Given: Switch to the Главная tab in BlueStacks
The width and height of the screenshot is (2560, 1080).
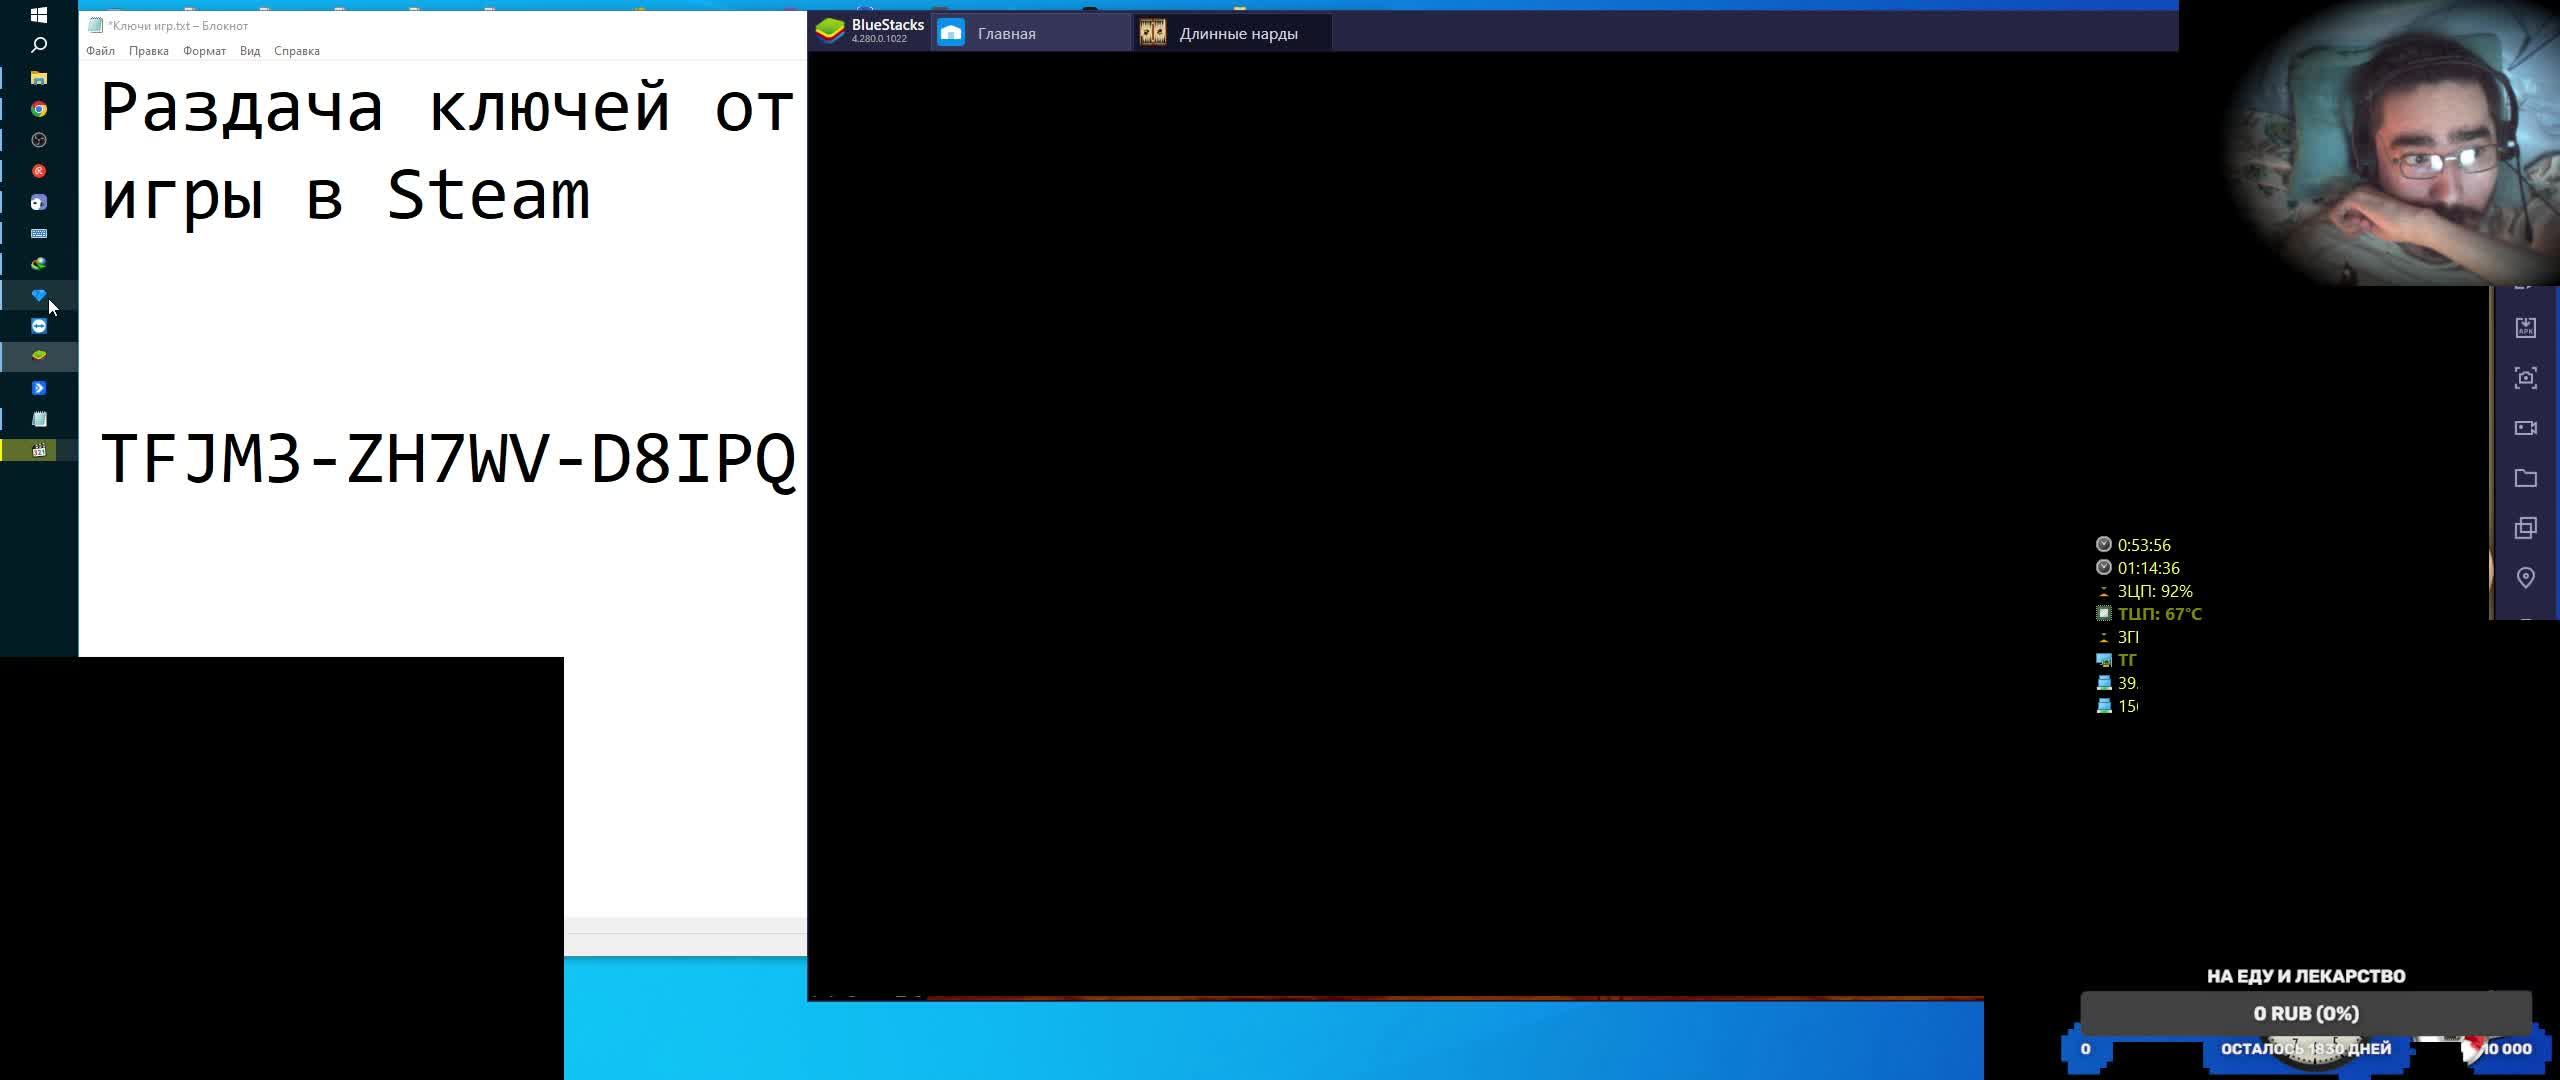Looking at the screenshot, I should [x=1006, y=33].
